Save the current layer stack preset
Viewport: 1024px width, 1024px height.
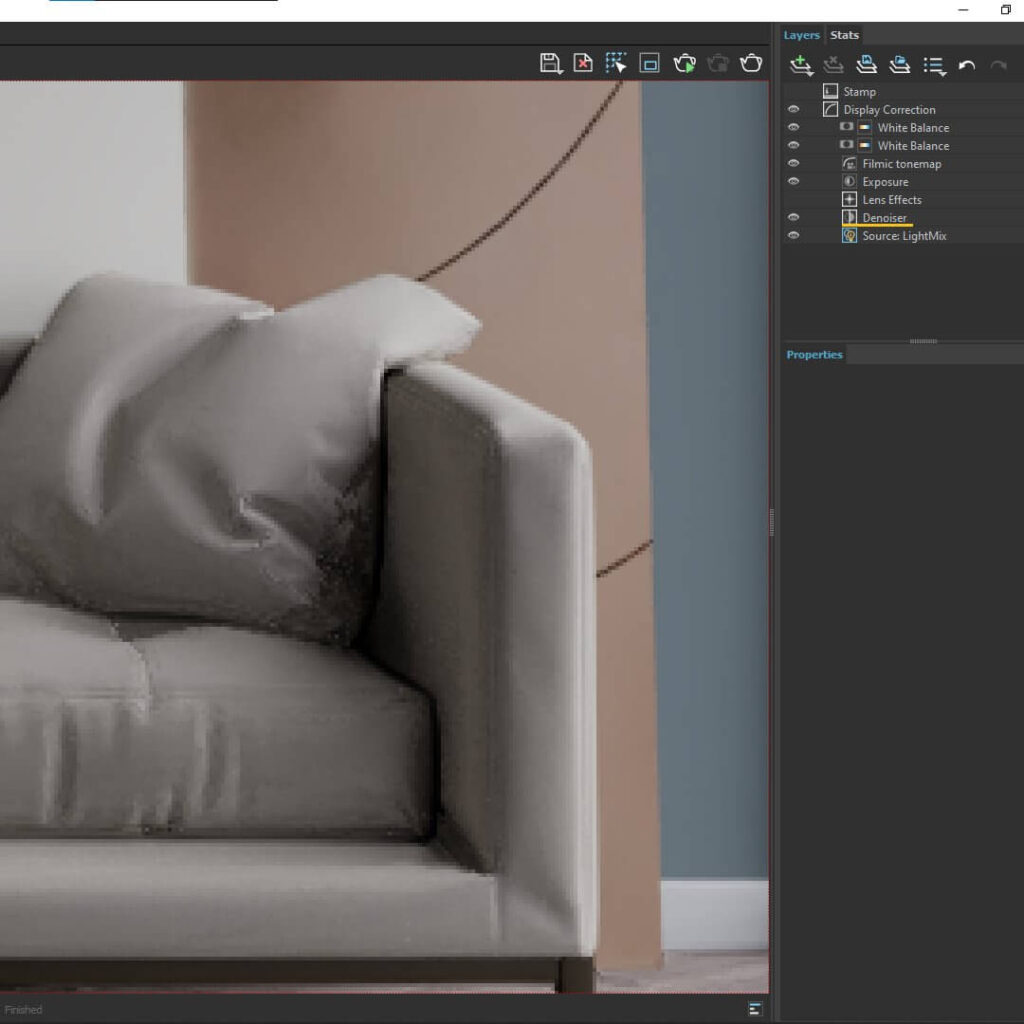point(867,64)
